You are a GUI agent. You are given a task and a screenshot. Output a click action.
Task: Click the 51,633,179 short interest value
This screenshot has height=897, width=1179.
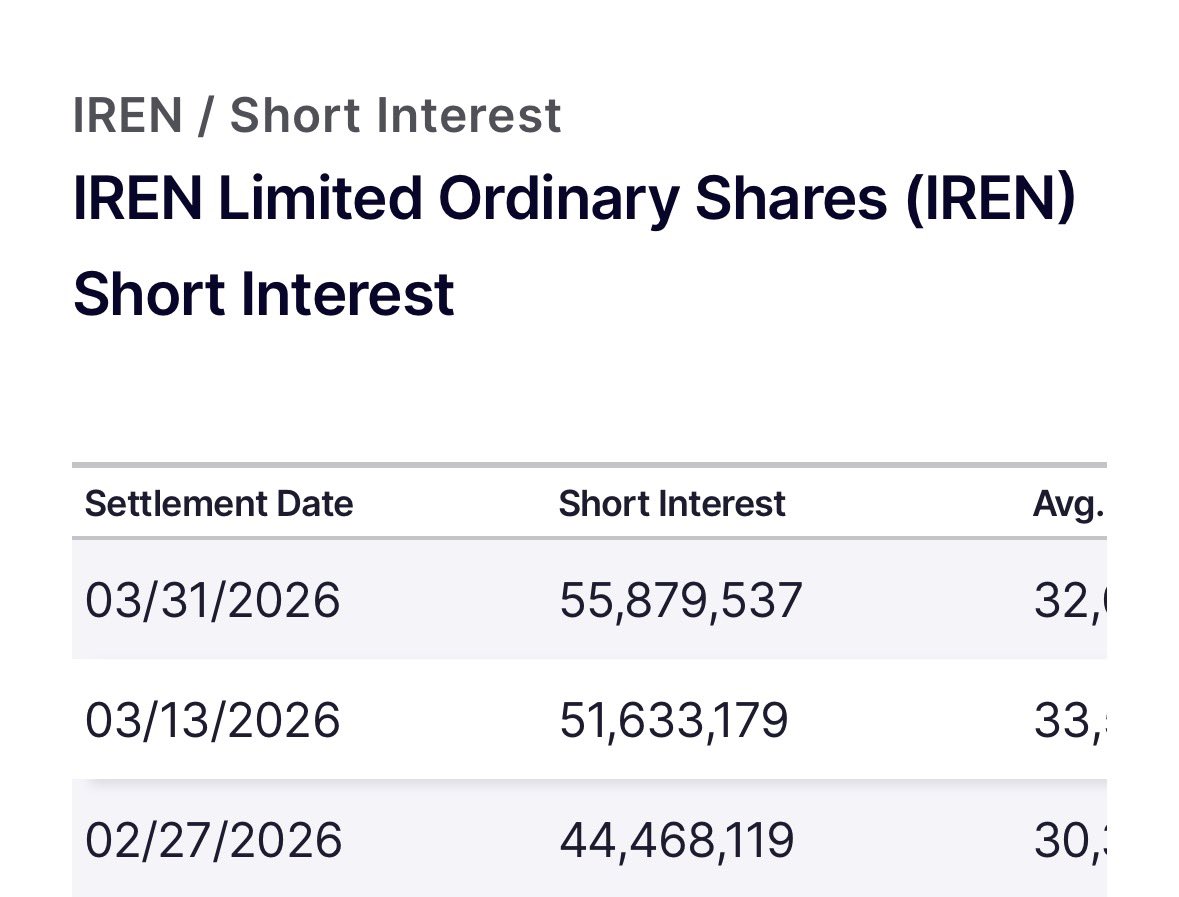pos(674,720)
